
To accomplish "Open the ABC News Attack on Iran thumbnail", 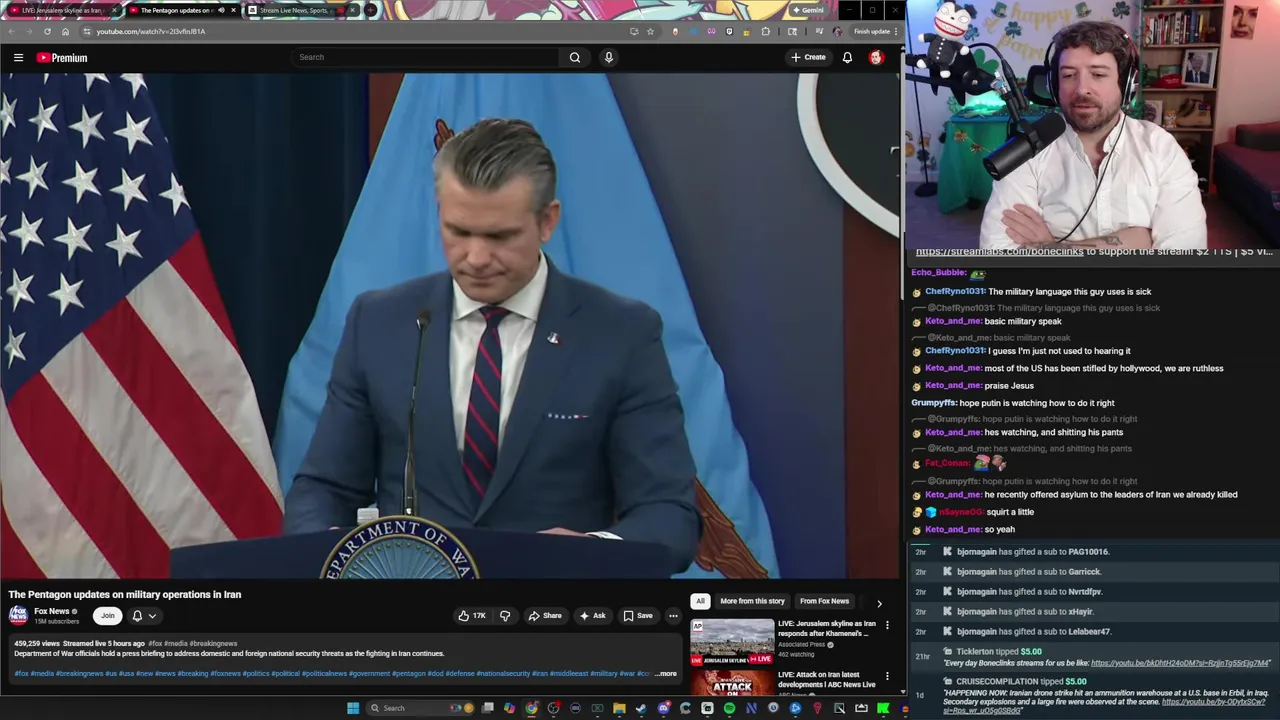I will [732, 683].
